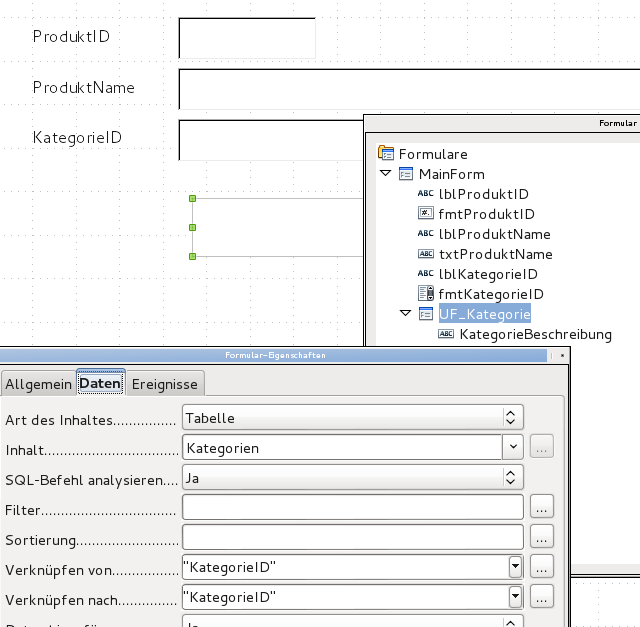Select the Daten tab
The height and width of the screenshot is (627, 640).
point(100,383)
